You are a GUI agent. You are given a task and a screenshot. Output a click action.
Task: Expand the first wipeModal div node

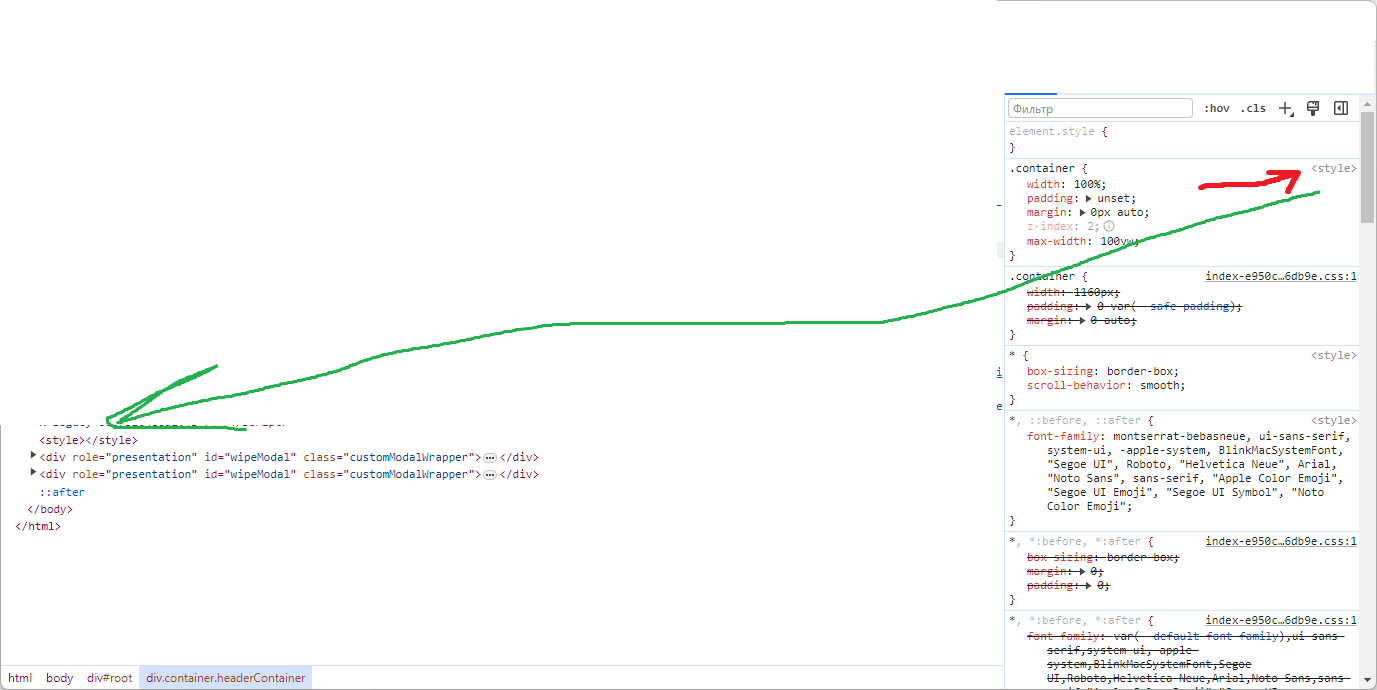click(x=34, y=456)
